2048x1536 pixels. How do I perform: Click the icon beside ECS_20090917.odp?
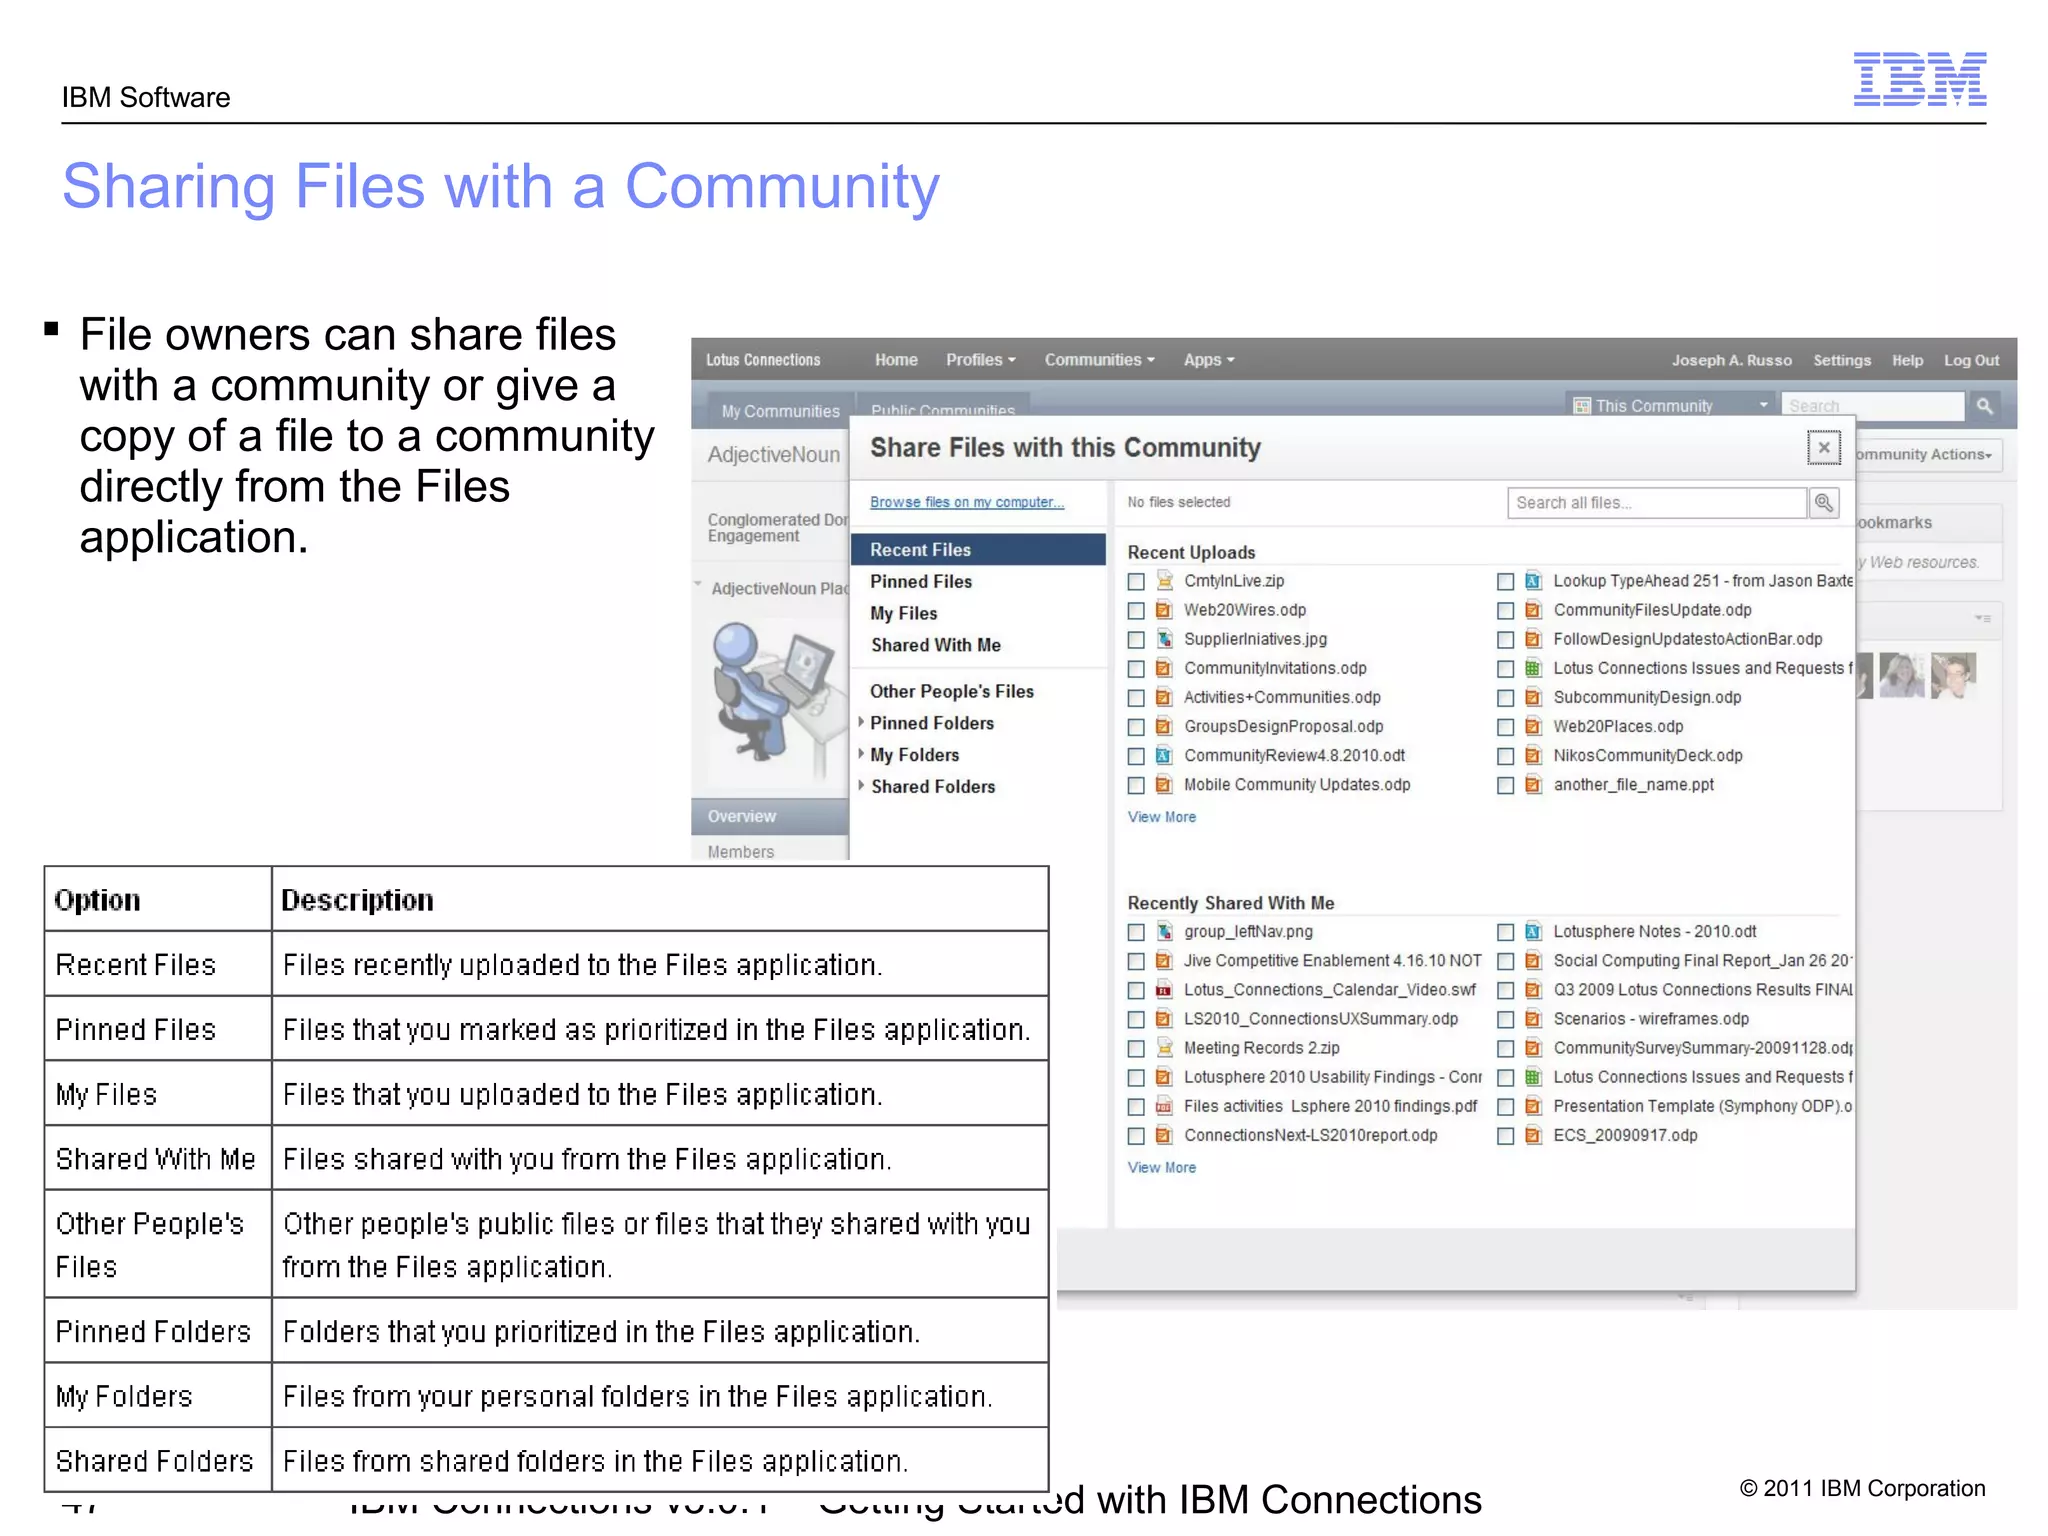click(1533, 1135)
